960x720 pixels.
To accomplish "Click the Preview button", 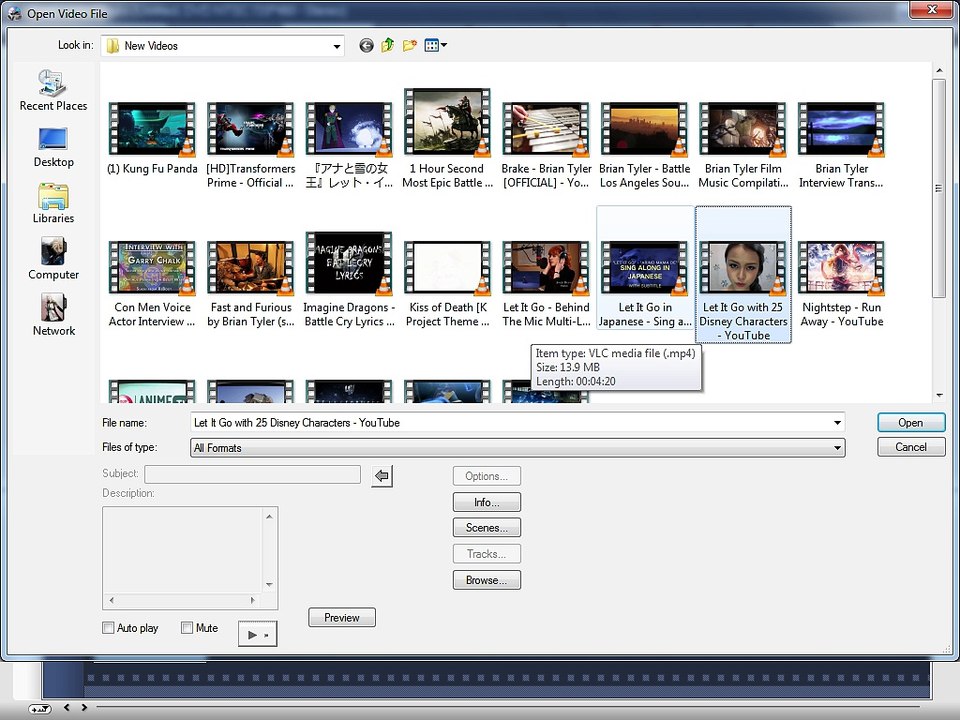I will click(x=342, y=617).
